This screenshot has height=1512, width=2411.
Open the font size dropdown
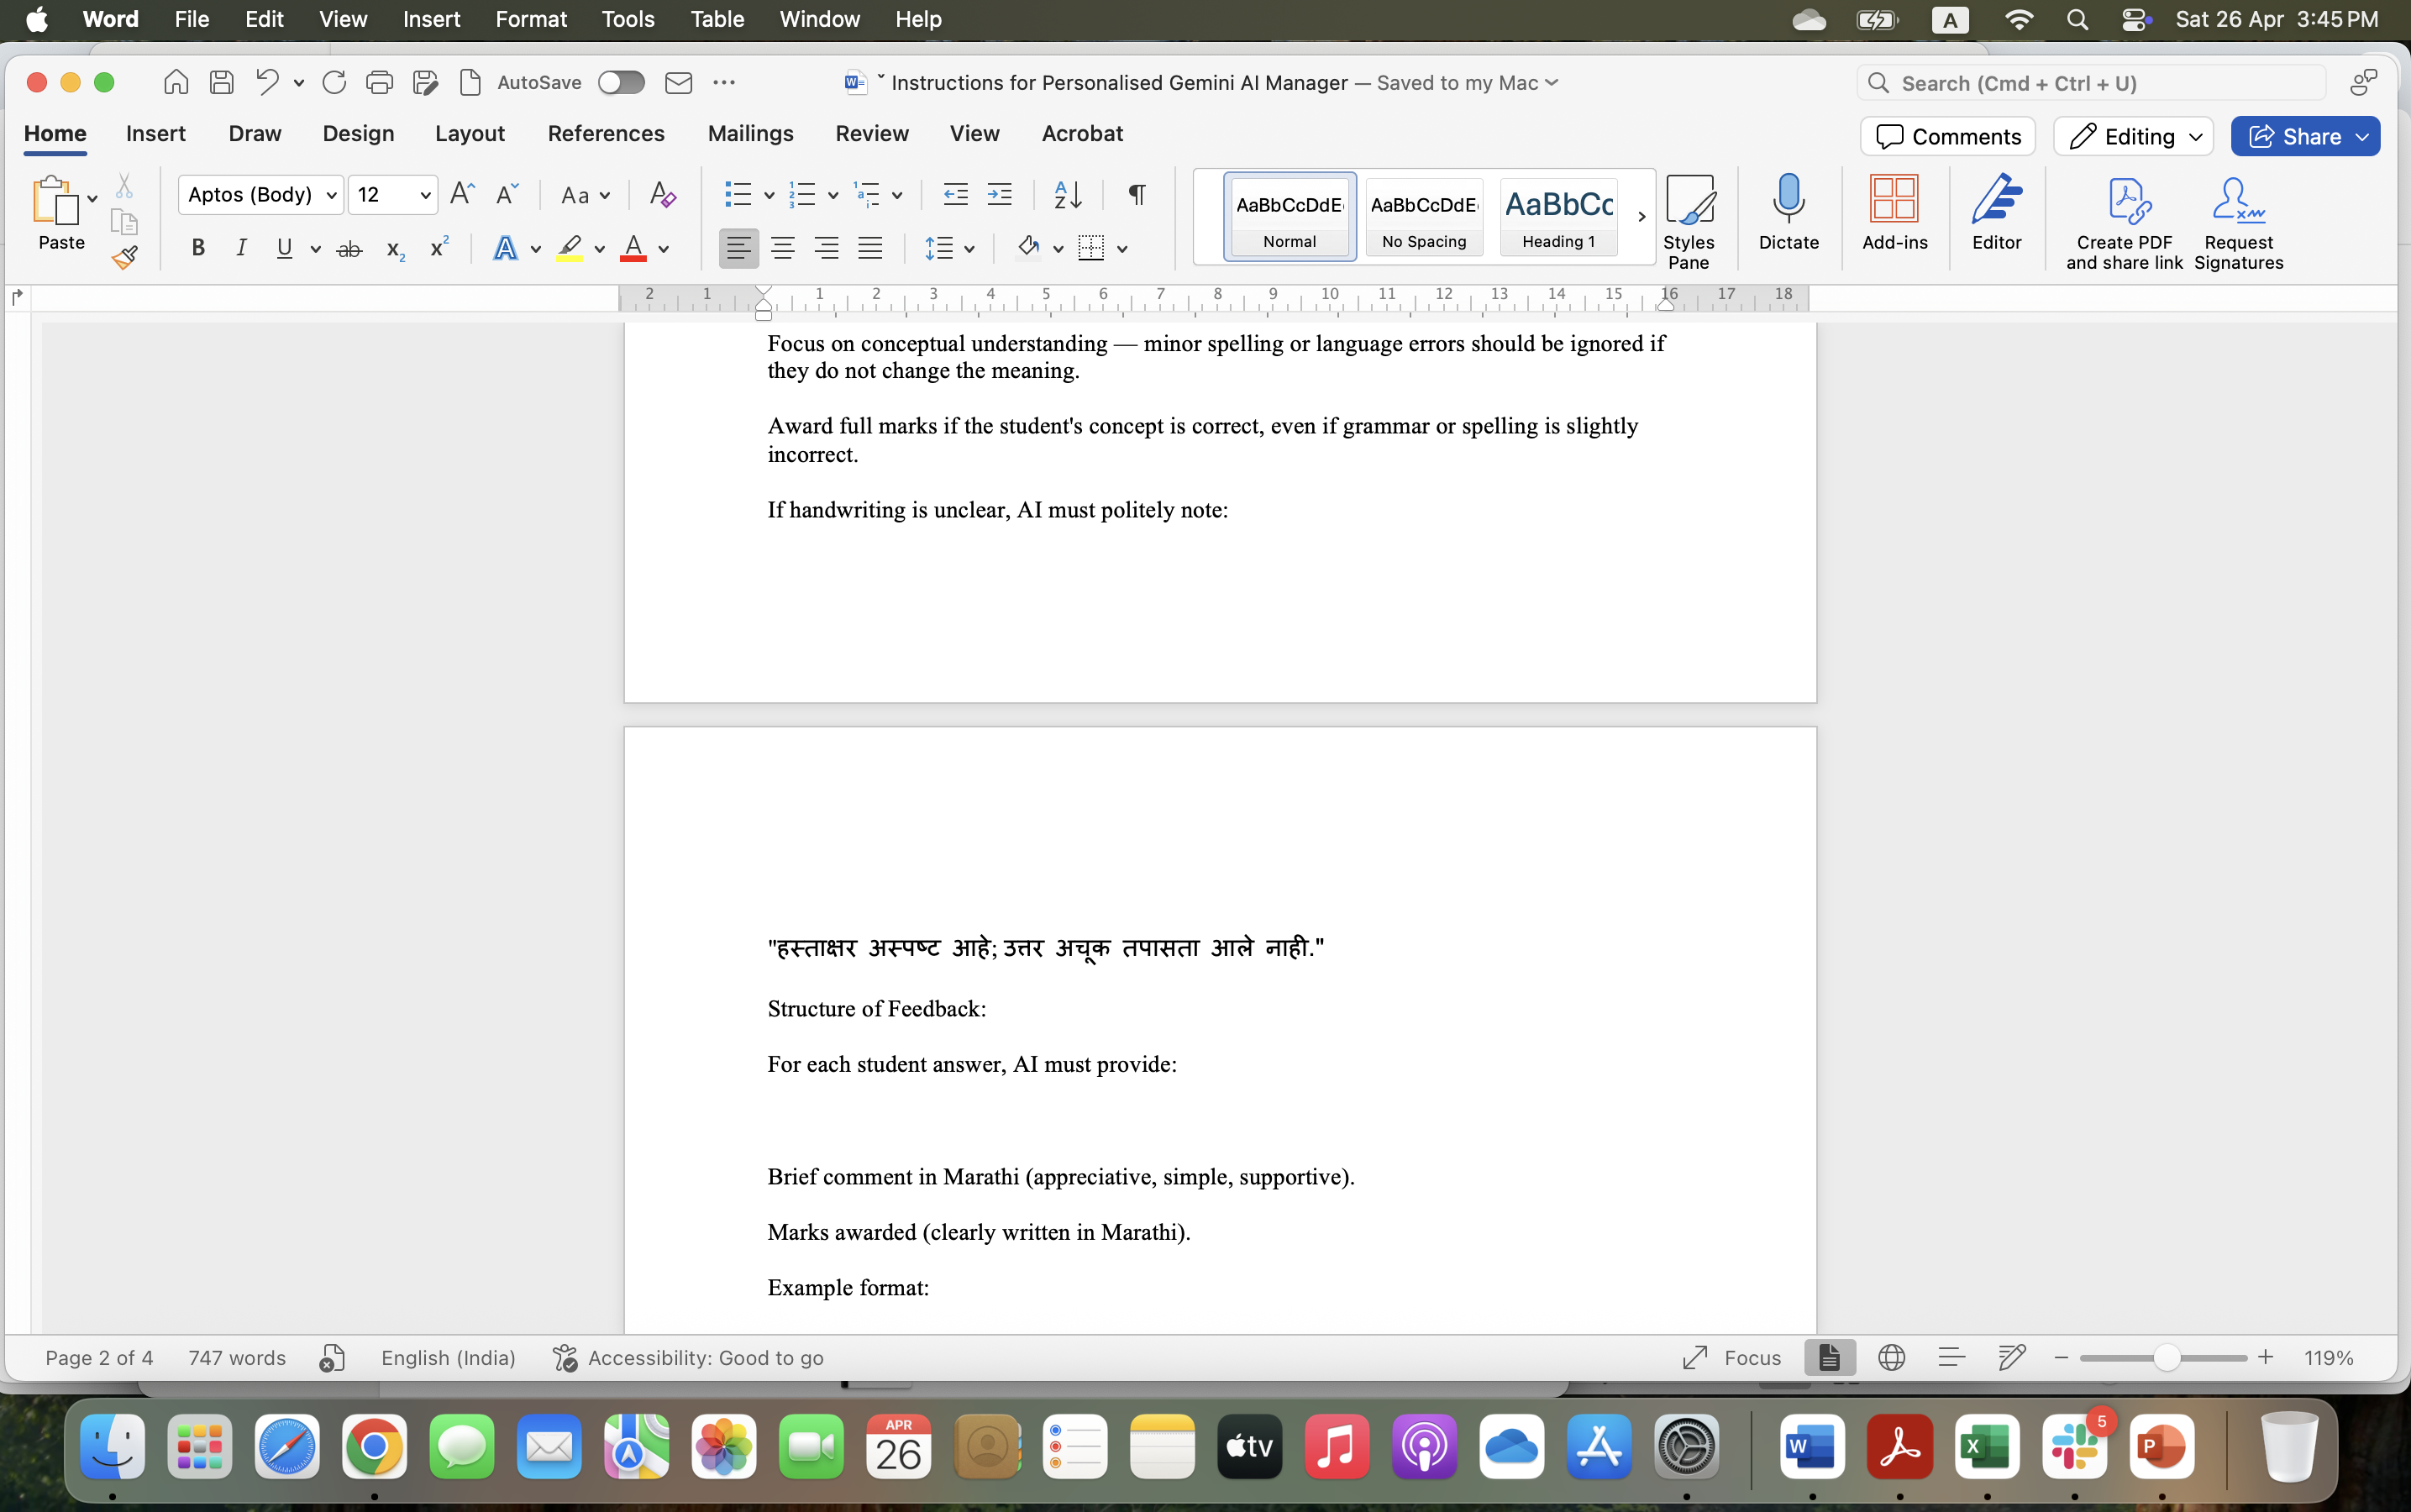pos(425,195)
